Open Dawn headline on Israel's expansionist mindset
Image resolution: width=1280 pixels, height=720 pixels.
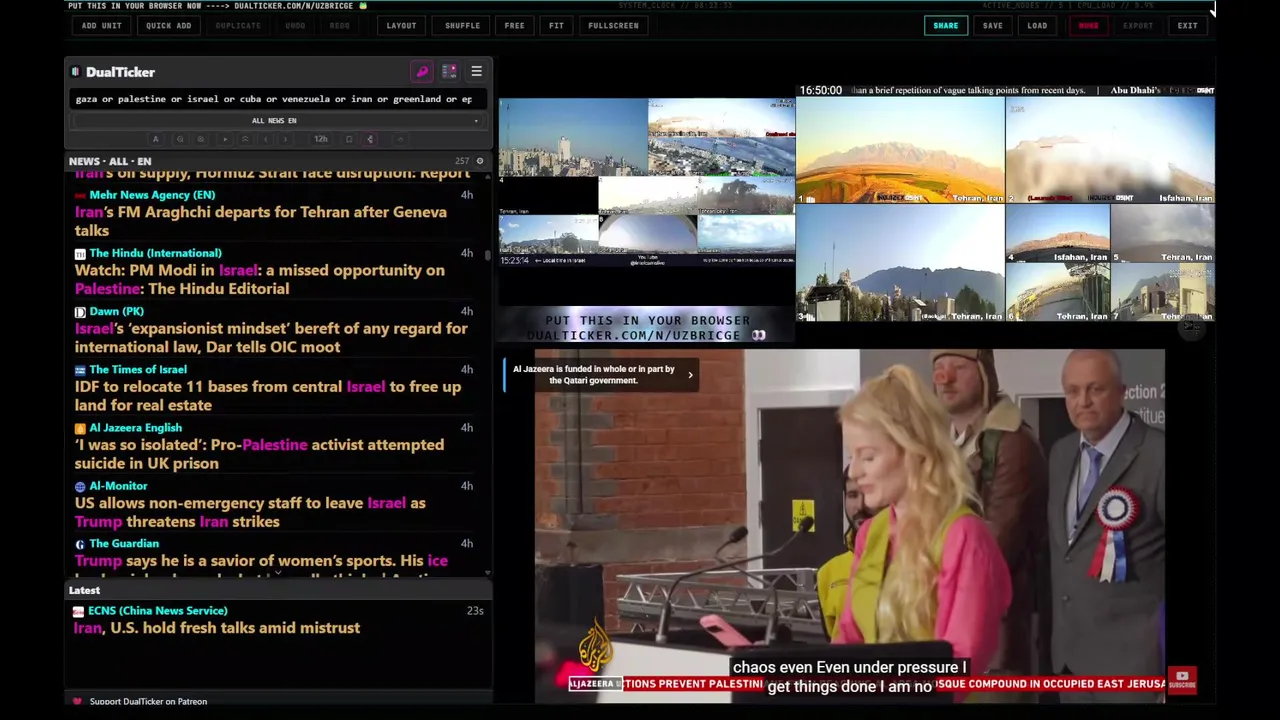[271, 337]
